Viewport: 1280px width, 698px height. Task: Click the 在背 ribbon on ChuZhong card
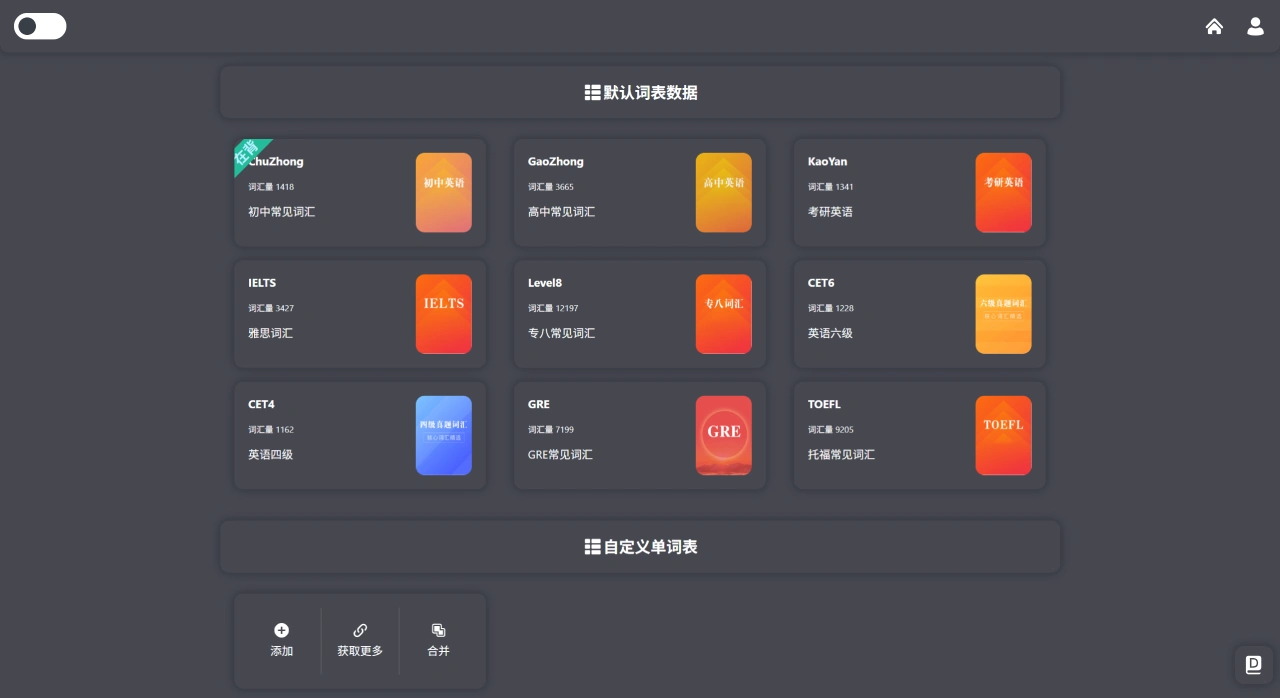[248, 157]
